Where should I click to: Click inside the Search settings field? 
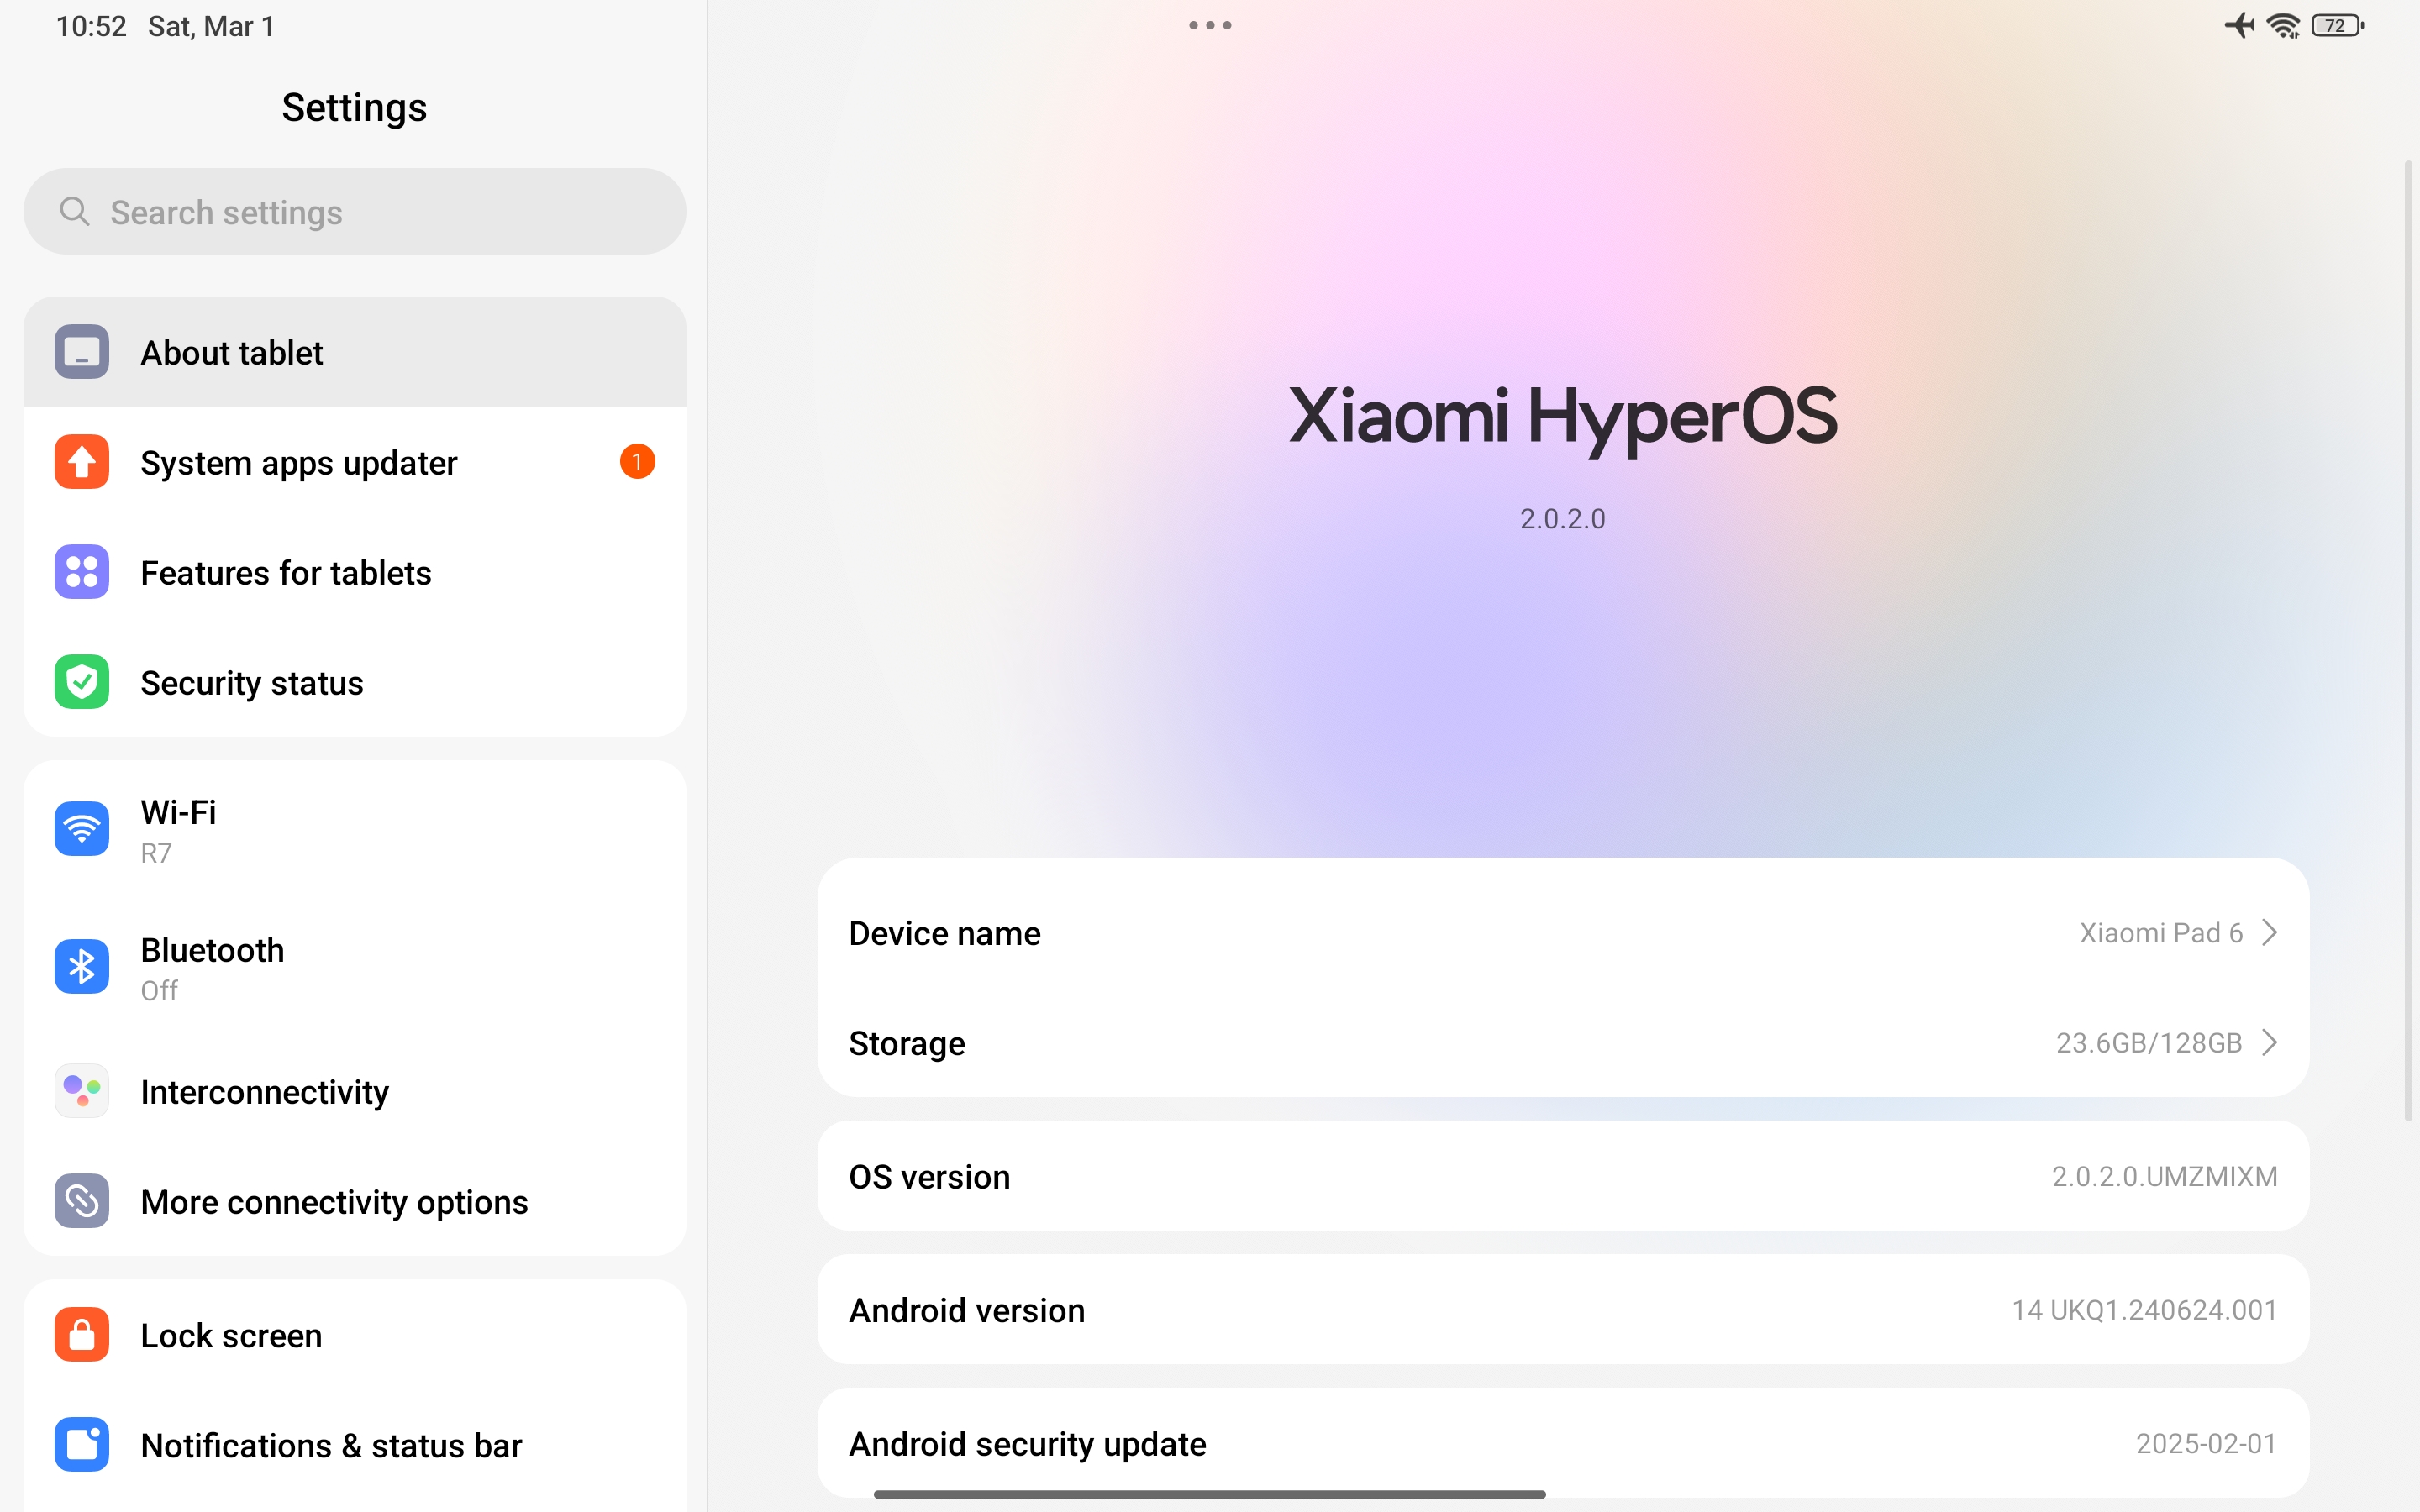click(x=355, y=212)
